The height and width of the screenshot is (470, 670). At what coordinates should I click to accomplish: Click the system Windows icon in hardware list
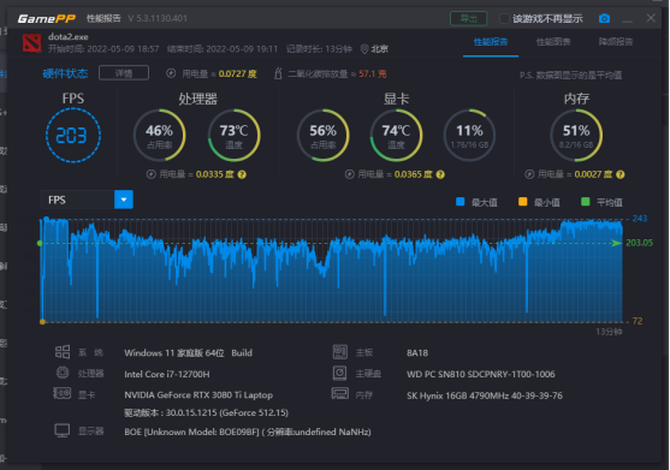click(x=62, y=352)
